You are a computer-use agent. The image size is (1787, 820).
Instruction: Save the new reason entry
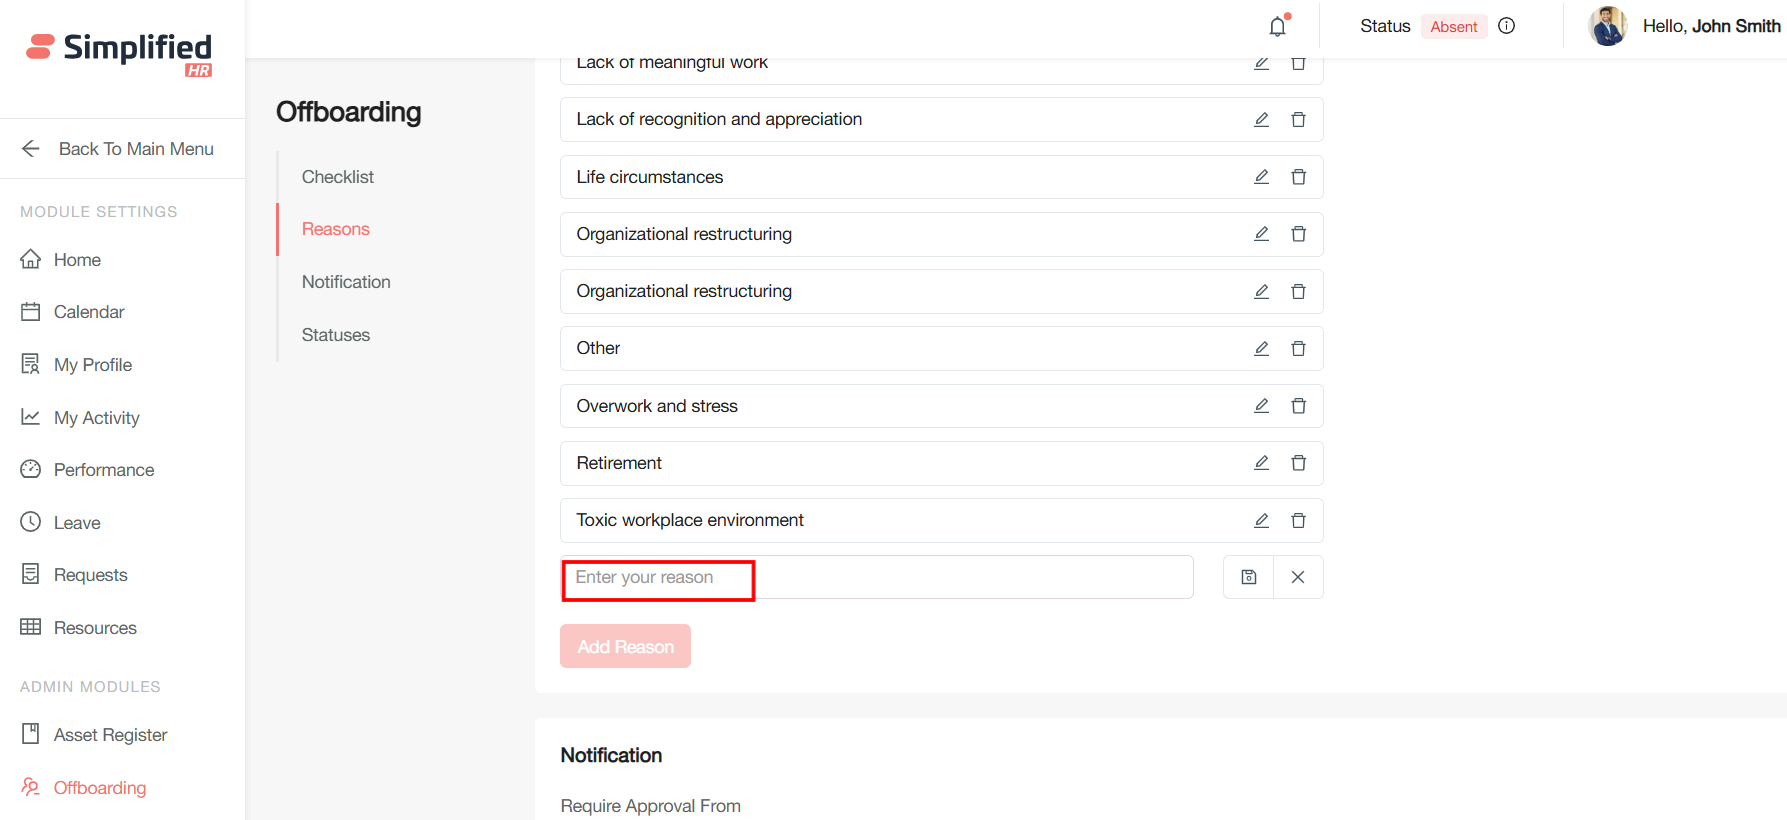click(x=1249, y=577)
